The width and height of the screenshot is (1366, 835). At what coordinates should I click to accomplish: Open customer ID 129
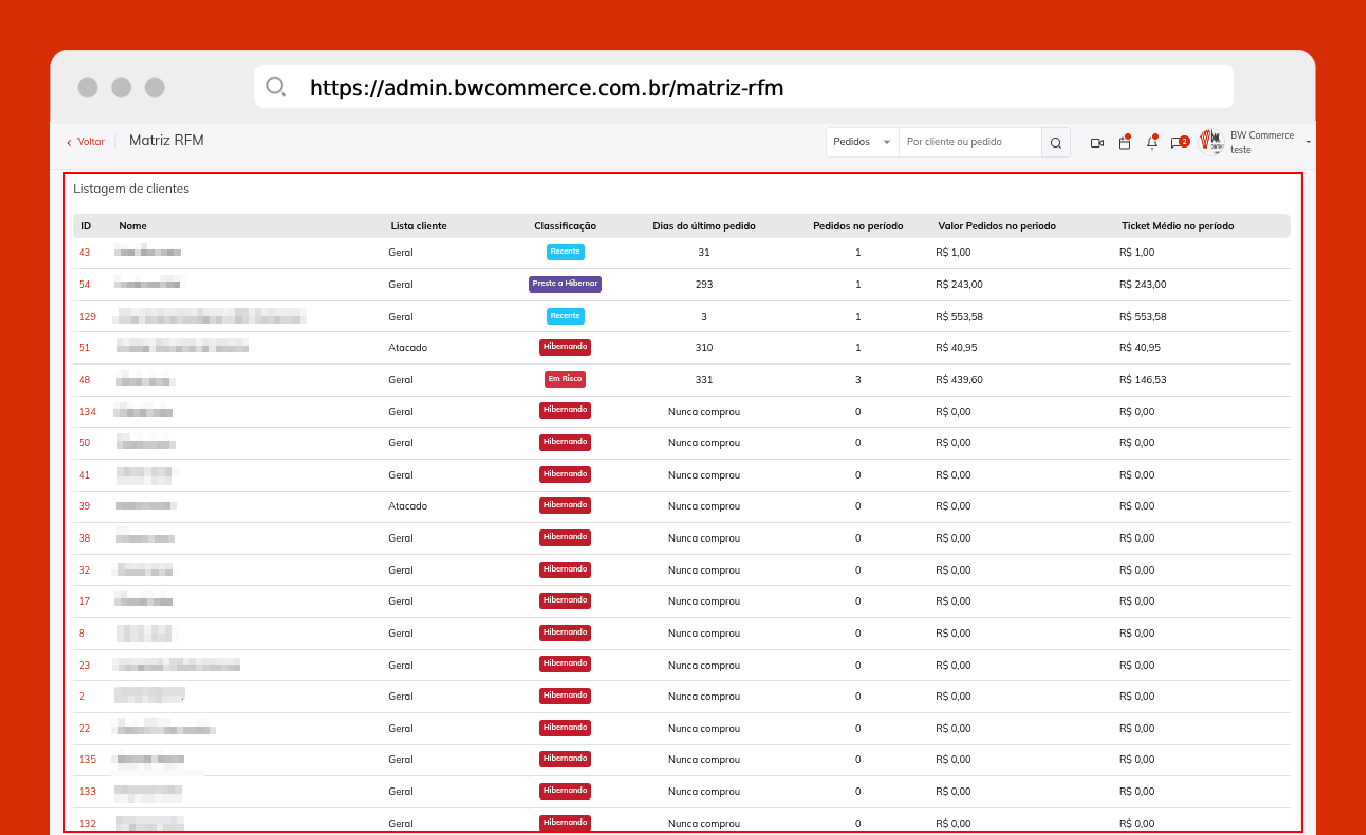(x=87, y=316)
